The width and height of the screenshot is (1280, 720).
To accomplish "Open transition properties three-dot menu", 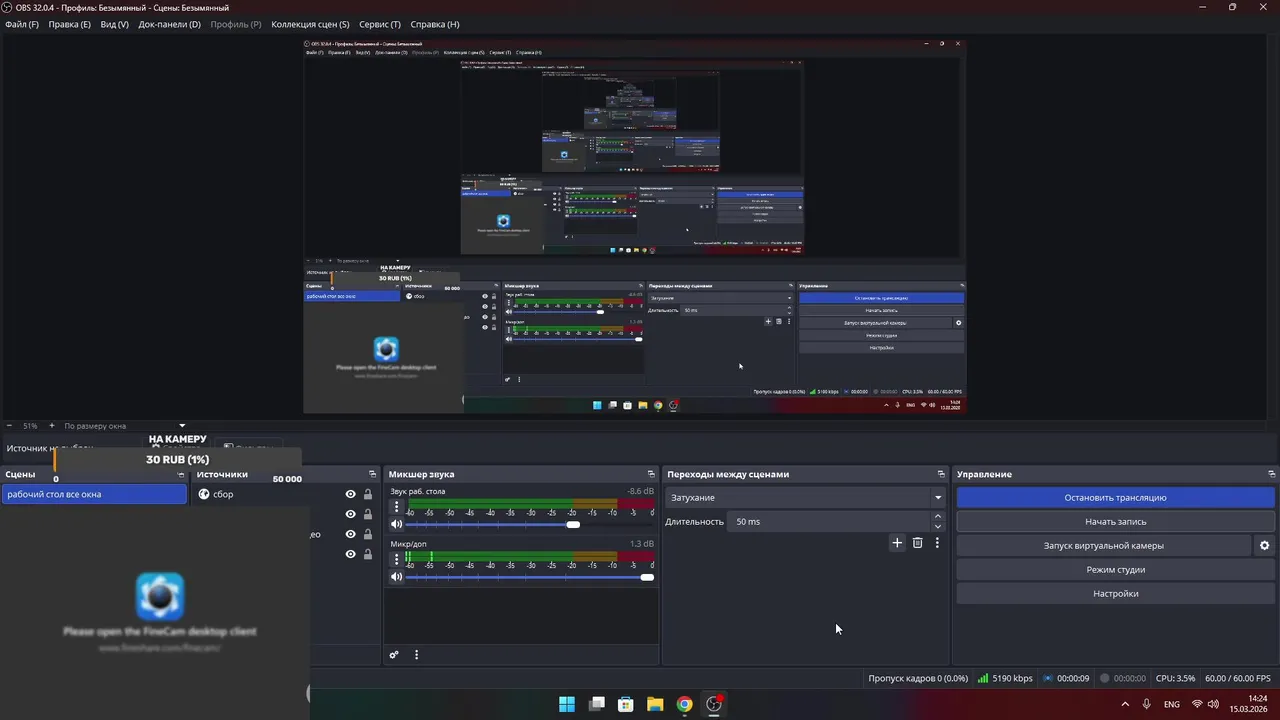I will click(x=937, y=543).
